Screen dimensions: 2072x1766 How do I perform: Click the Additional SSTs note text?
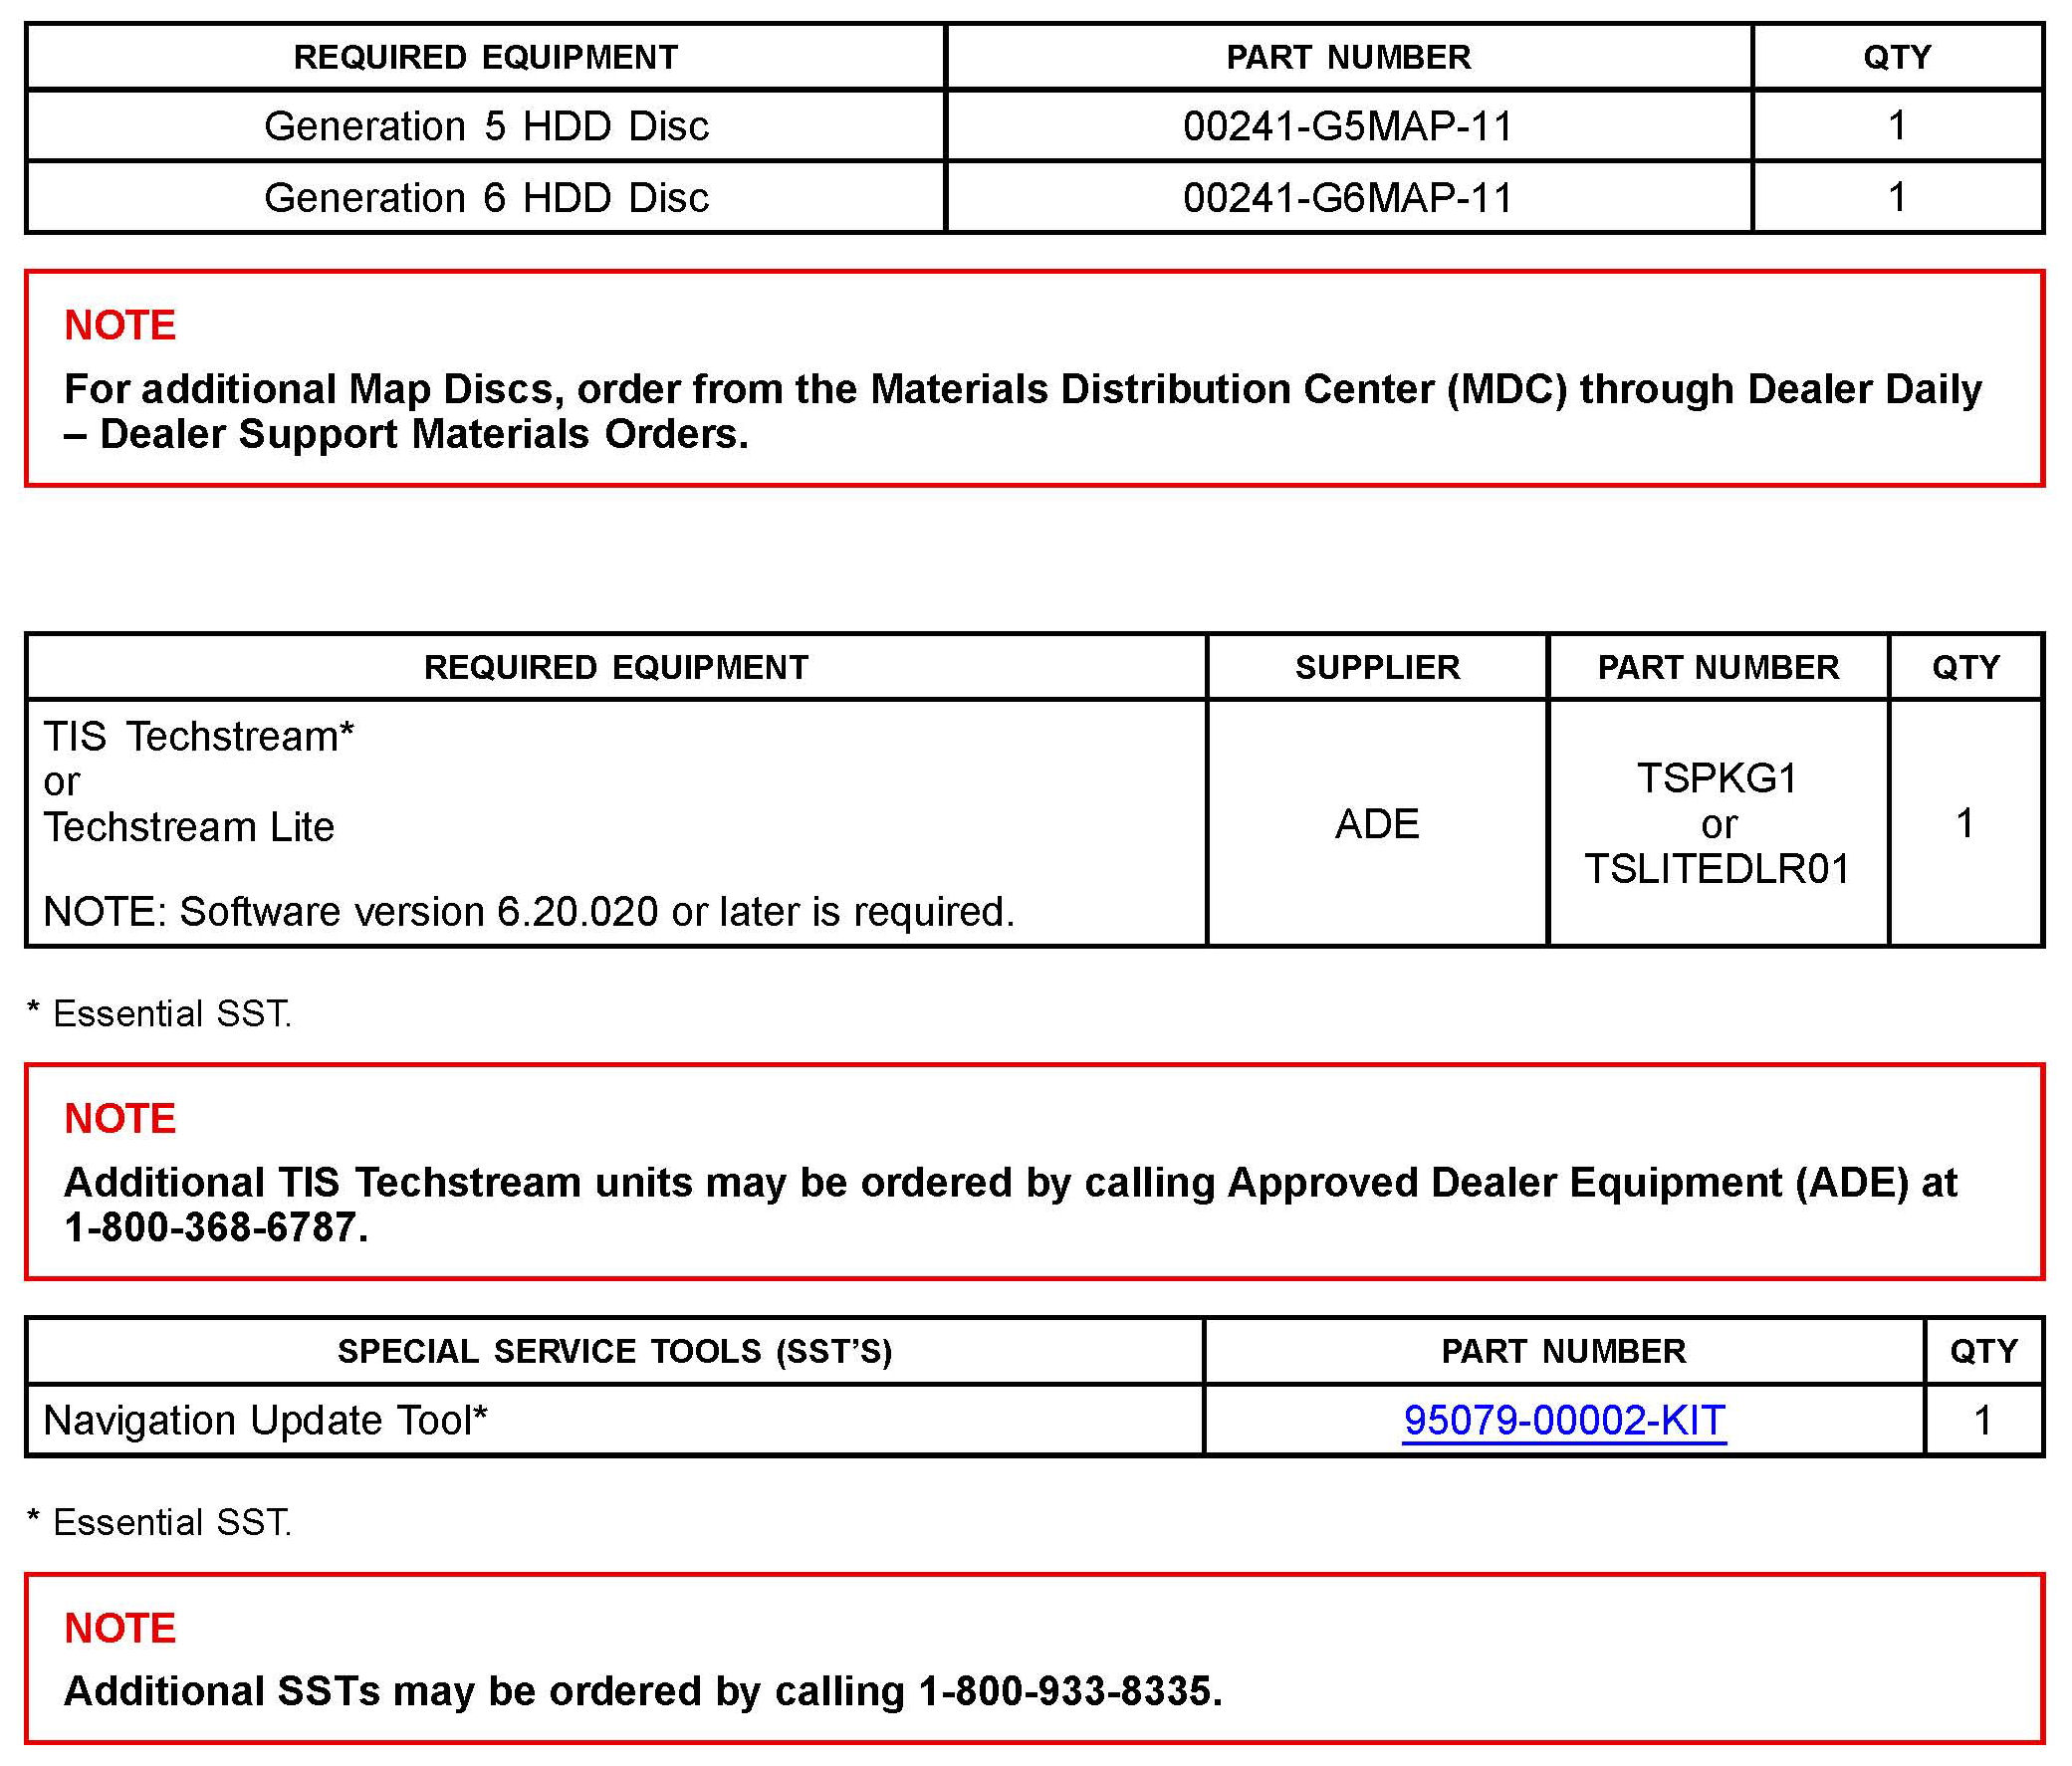485,1691
